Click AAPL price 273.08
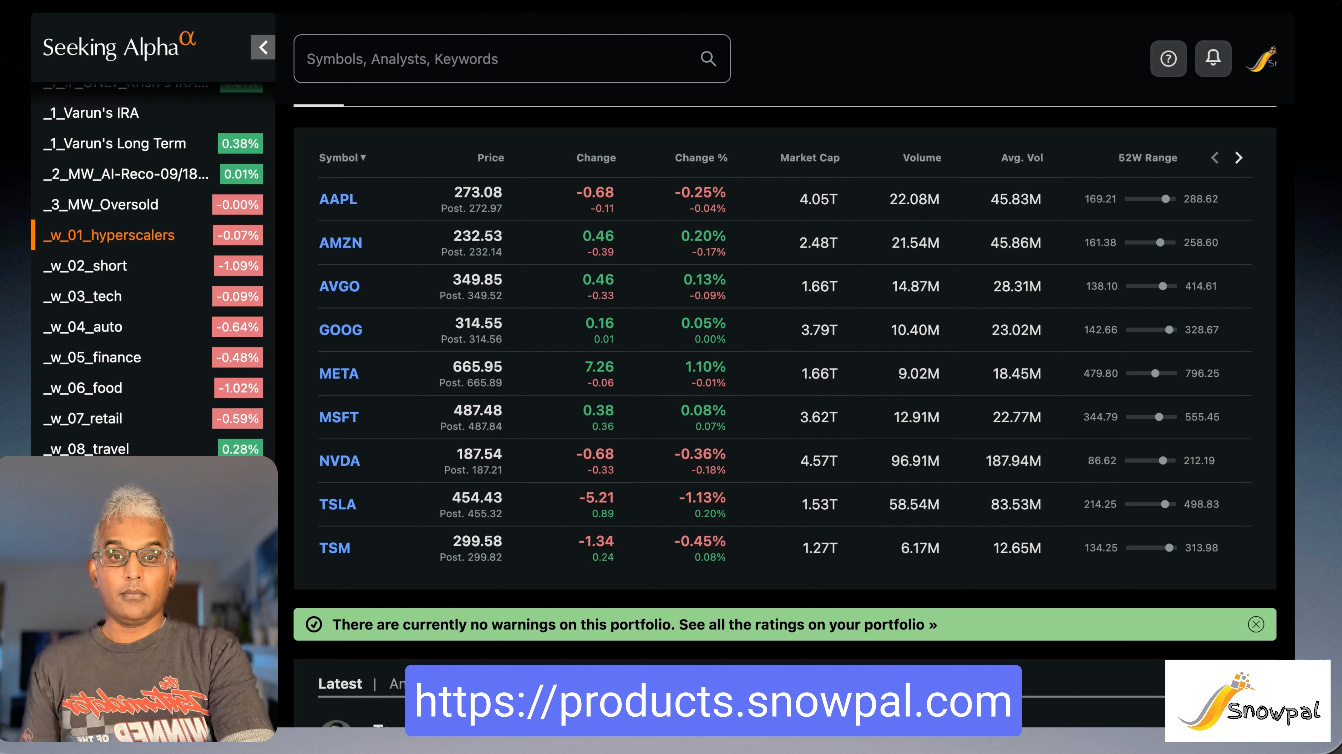The width and height of the screenshot is (1342, 754). coord(478,192)
